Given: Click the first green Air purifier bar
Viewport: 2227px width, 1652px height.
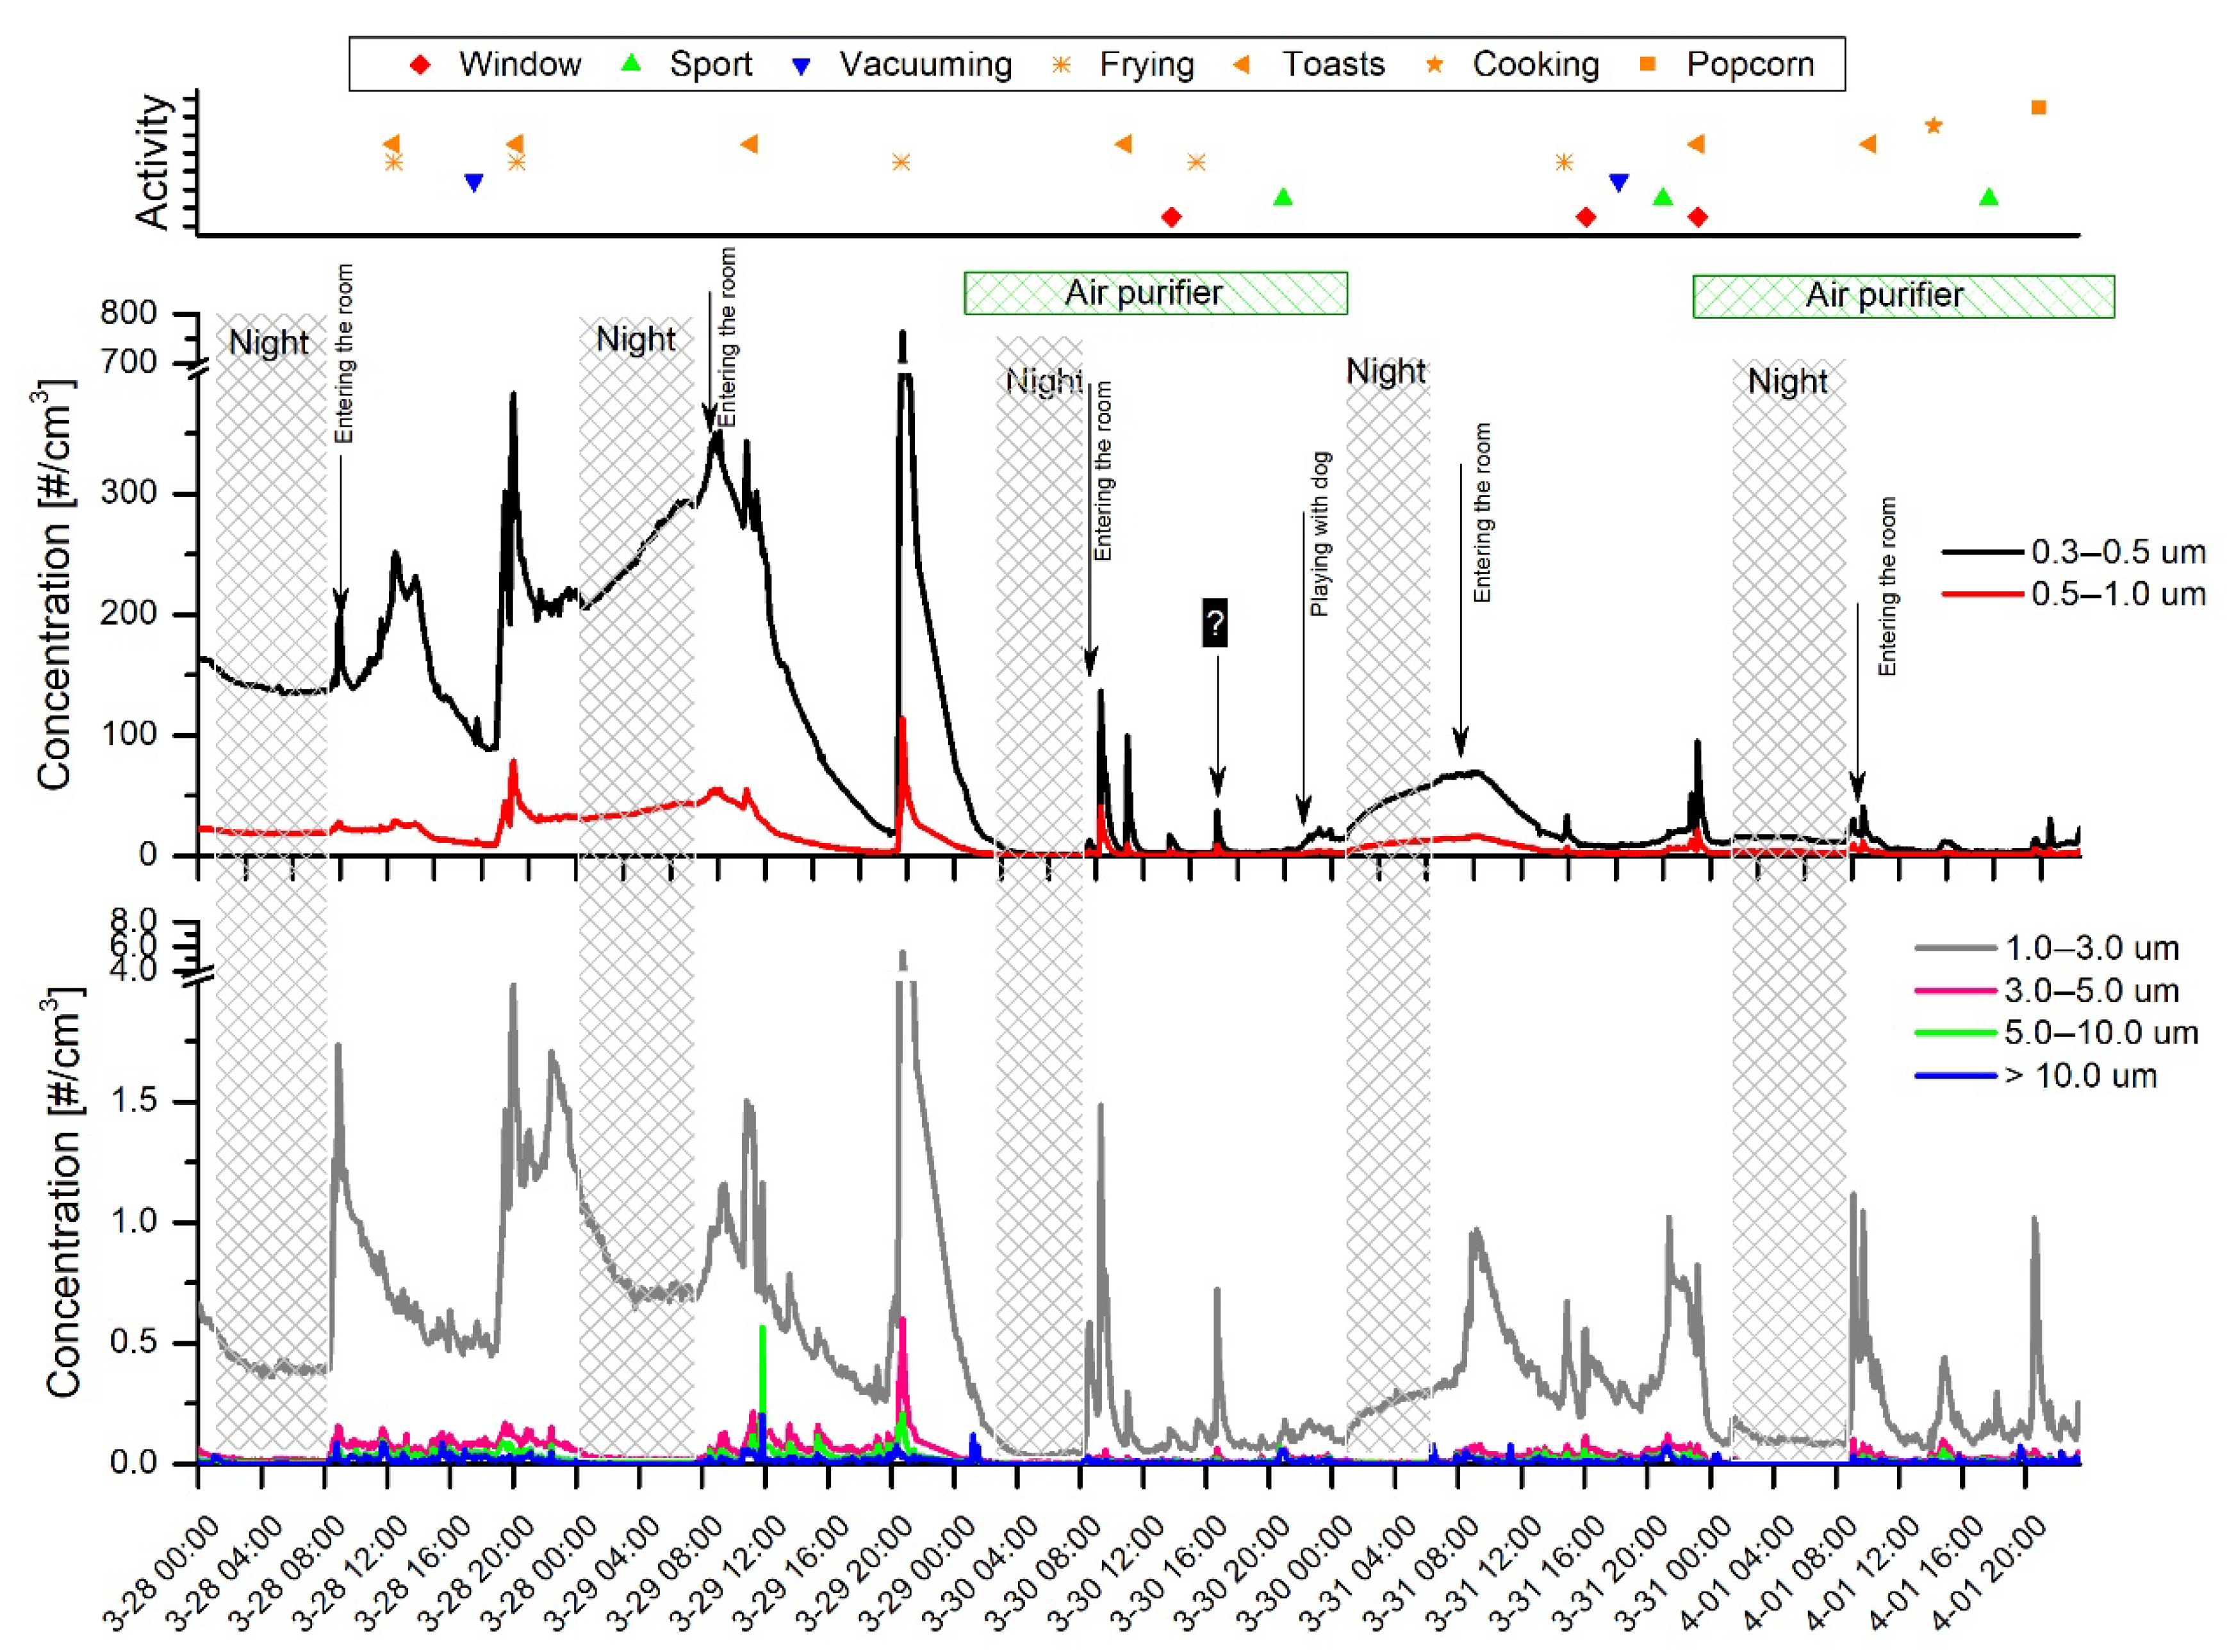Looking at the screenshot, I should (x=1155, y=293).
